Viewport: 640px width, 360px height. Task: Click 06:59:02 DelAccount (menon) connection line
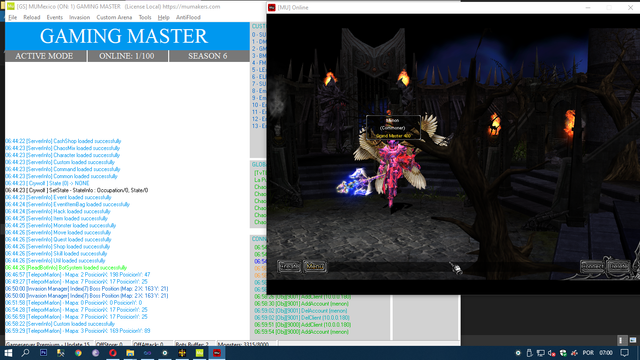tap(301, 311)
